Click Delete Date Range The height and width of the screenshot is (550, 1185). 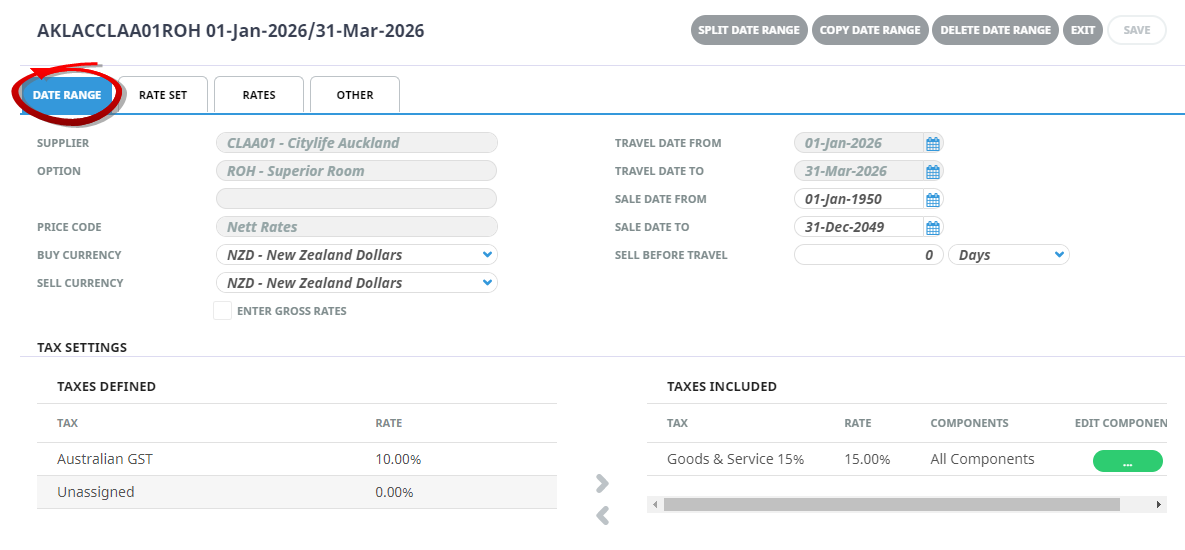(995, 30)
